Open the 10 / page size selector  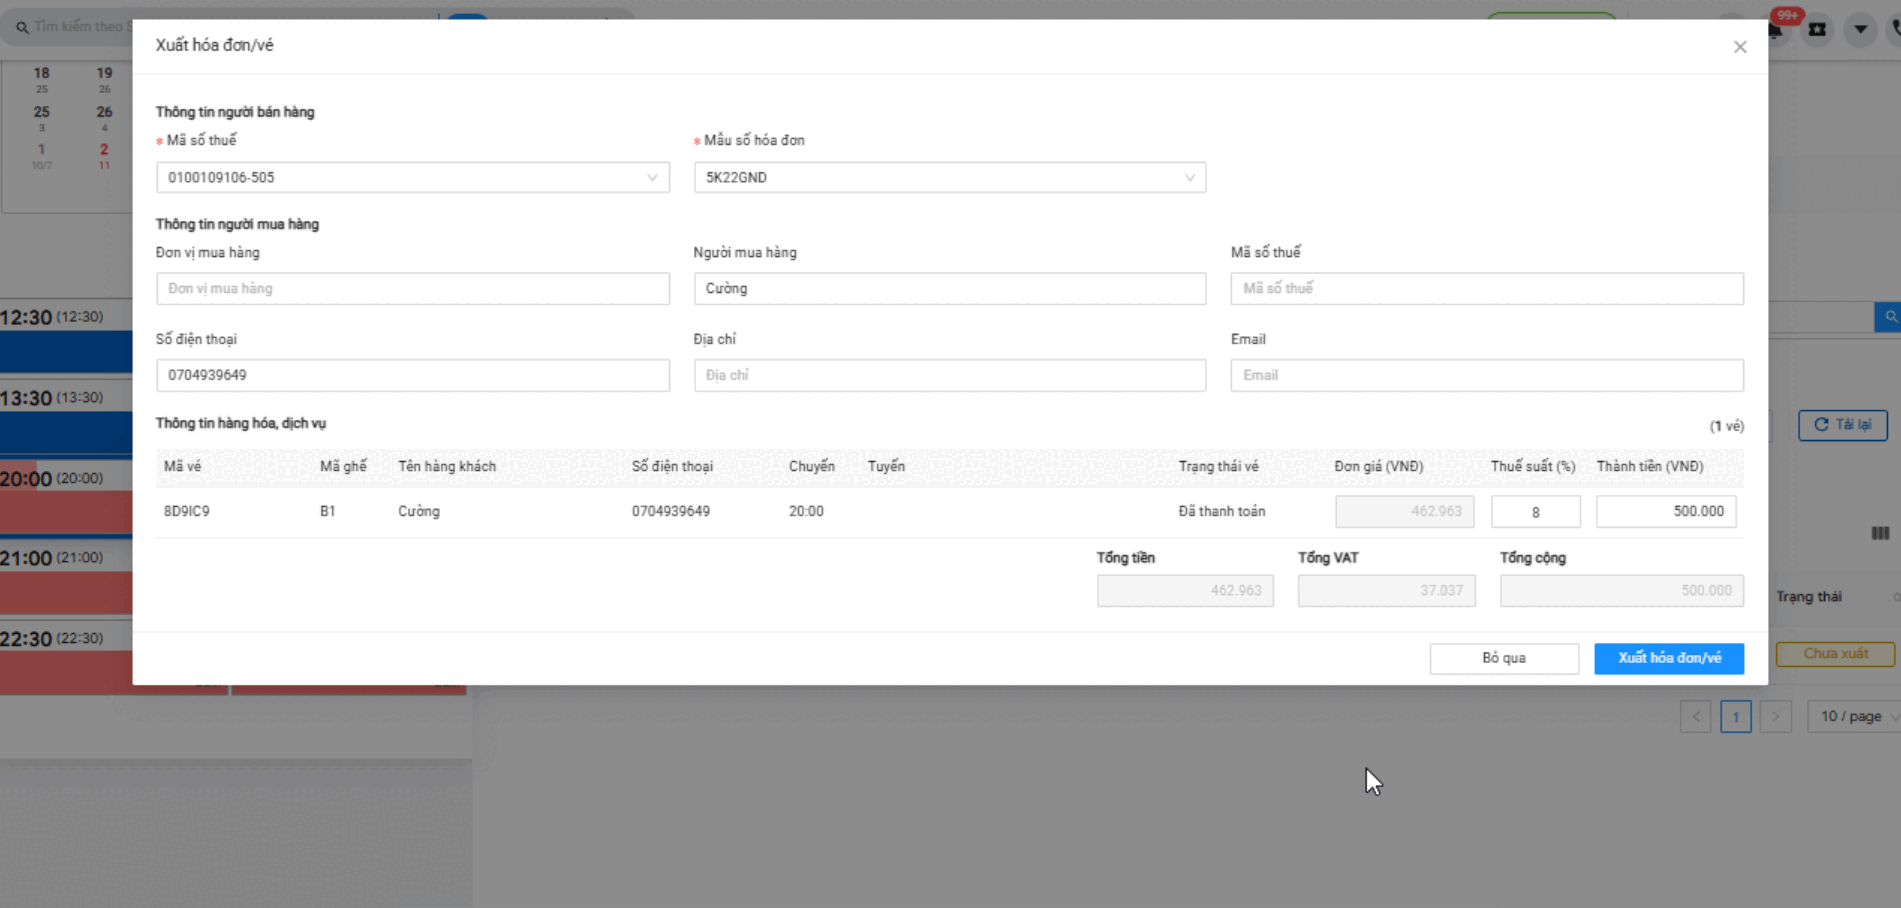click(x=1854, y=716)
